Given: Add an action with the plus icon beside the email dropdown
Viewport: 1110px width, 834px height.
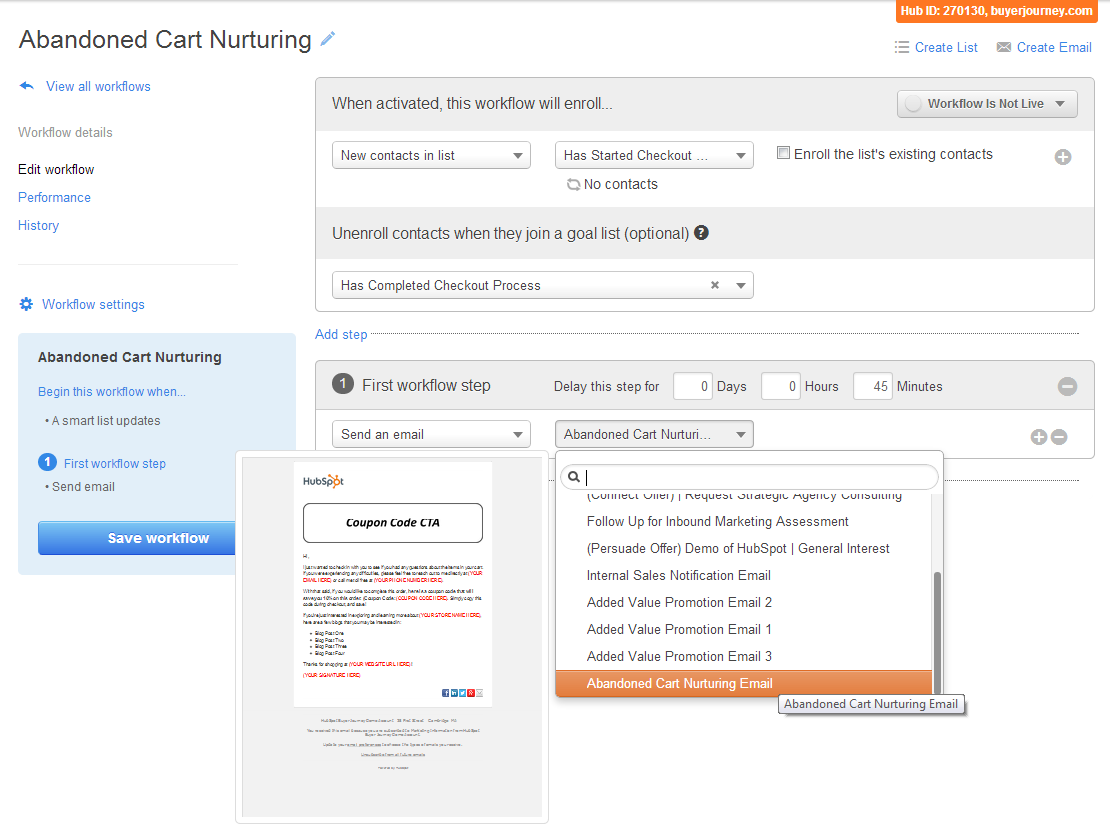Looking at the screenshot, I should (1039, 437).
